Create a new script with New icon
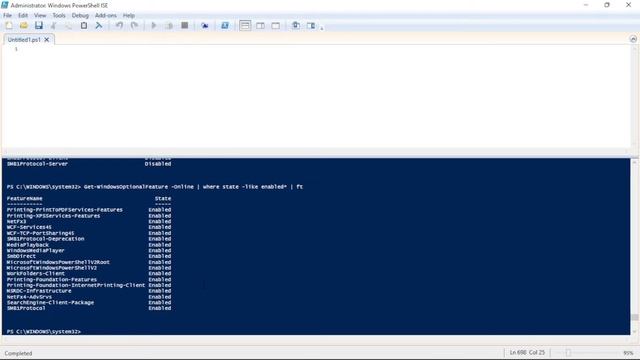Screen dimensions: 640x360 [x=9, y=25]
